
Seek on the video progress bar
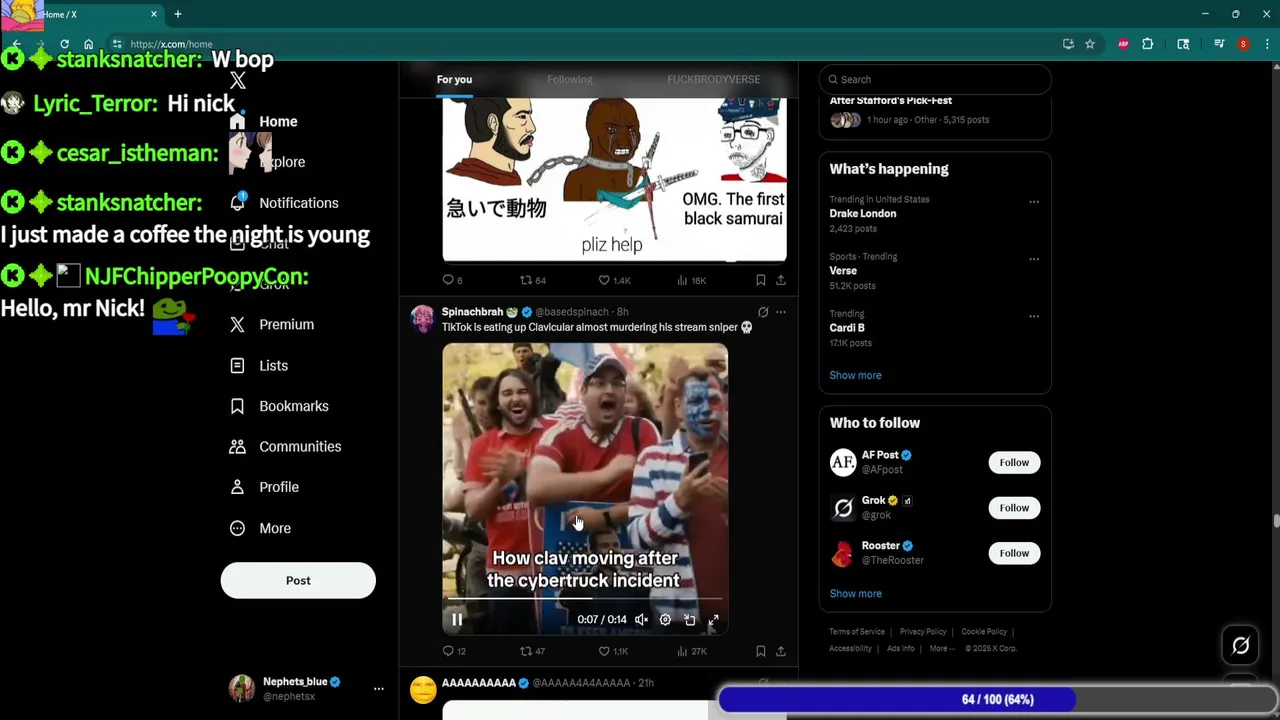click(x=585, y=599)
